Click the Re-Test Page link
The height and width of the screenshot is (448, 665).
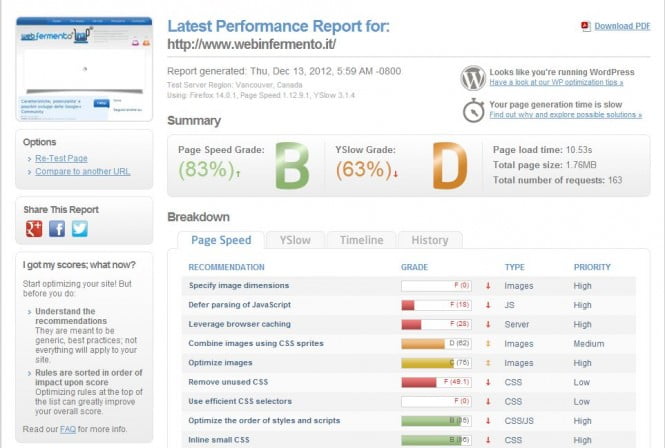point(62,158)
